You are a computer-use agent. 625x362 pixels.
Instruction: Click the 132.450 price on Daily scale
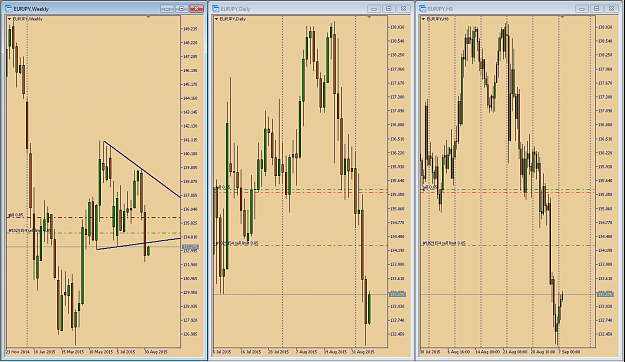coord(397,334)
